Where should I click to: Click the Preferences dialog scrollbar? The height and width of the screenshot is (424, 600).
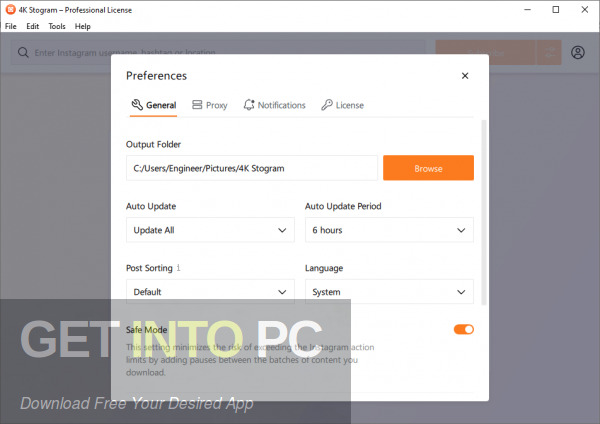pyautogui.click(x=484, y=212)
